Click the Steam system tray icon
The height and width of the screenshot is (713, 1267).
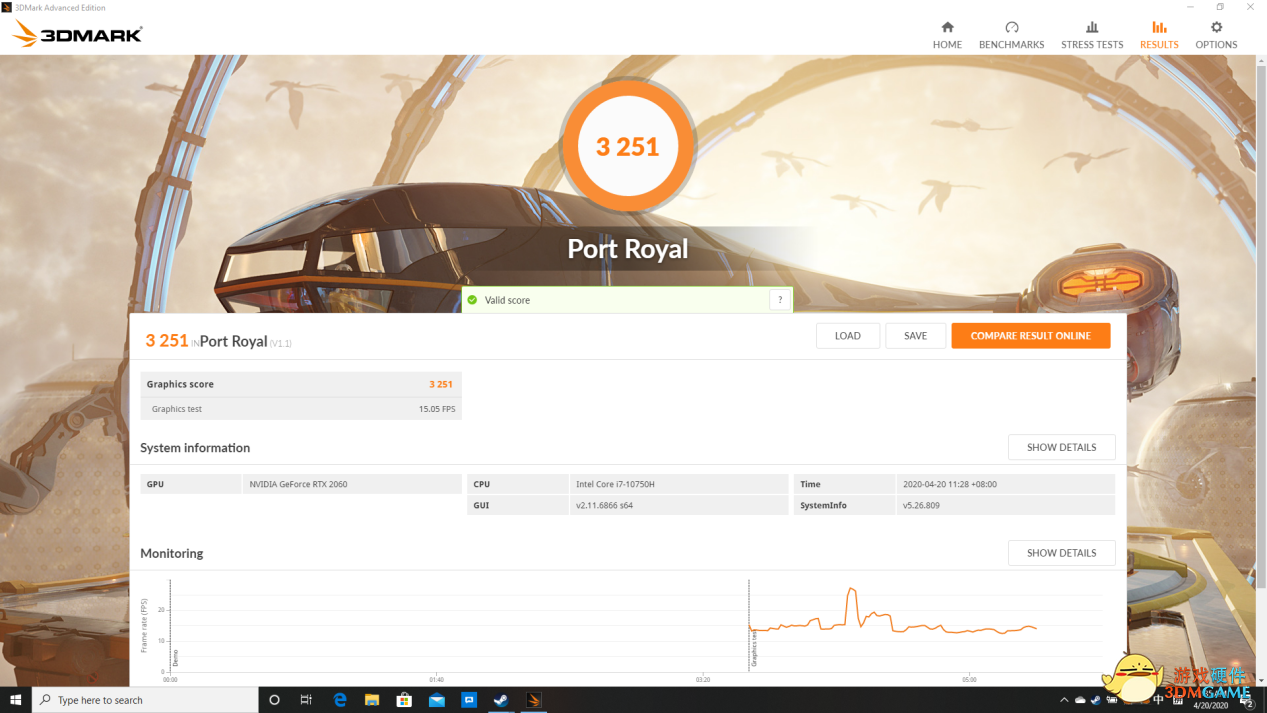(x=1096, y=700)
